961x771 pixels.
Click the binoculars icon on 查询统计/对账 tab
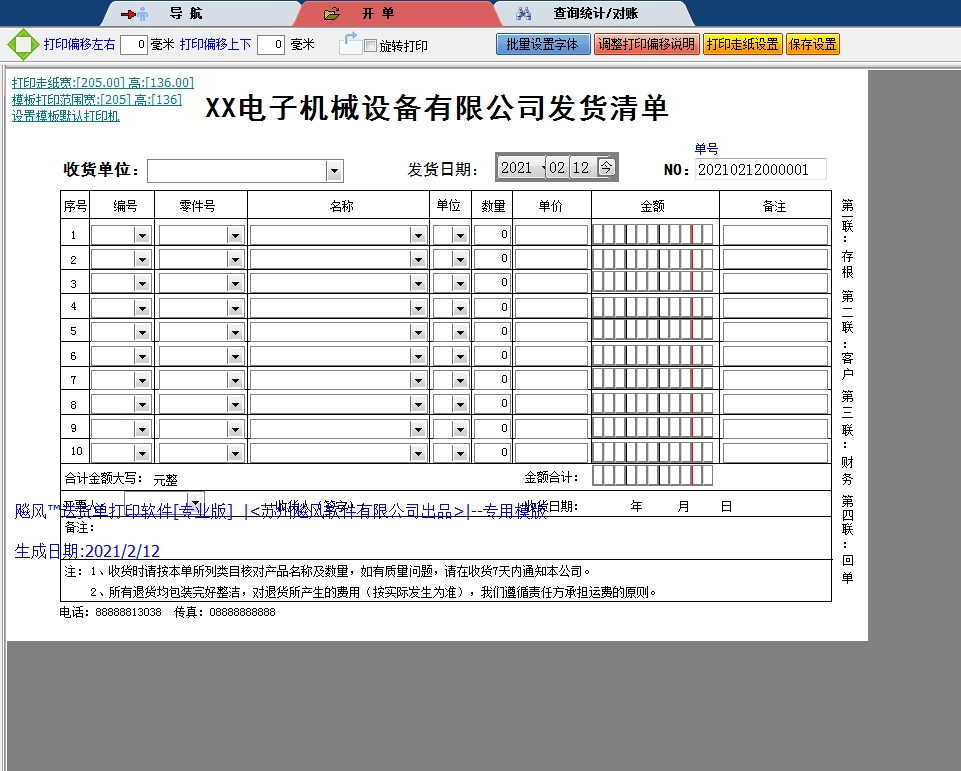(525, 12)
